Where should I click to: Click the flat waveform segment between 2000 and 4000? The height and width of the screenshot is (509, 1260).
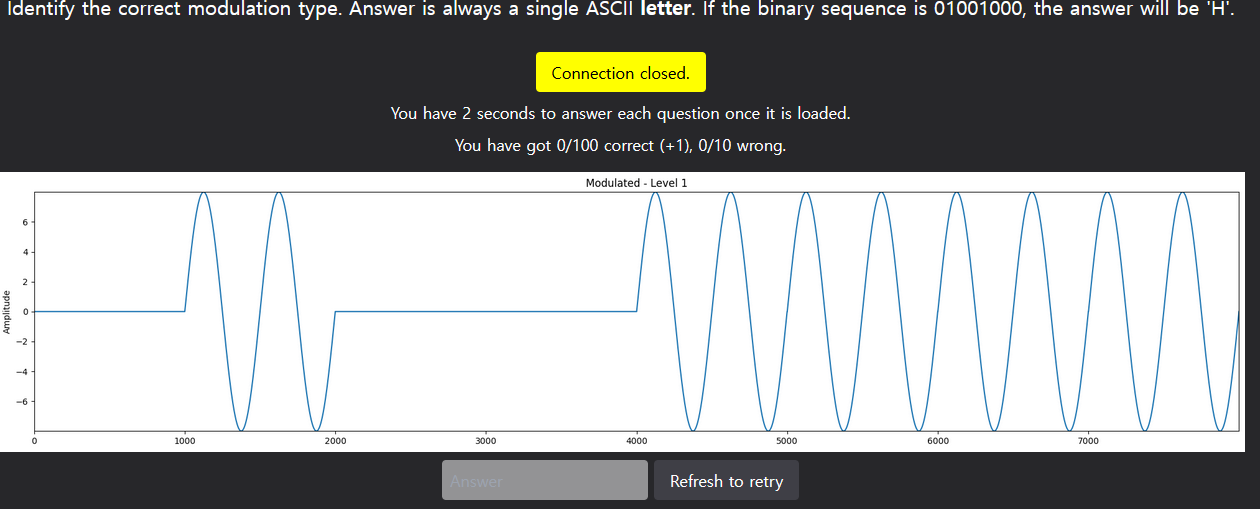(486, 311)
